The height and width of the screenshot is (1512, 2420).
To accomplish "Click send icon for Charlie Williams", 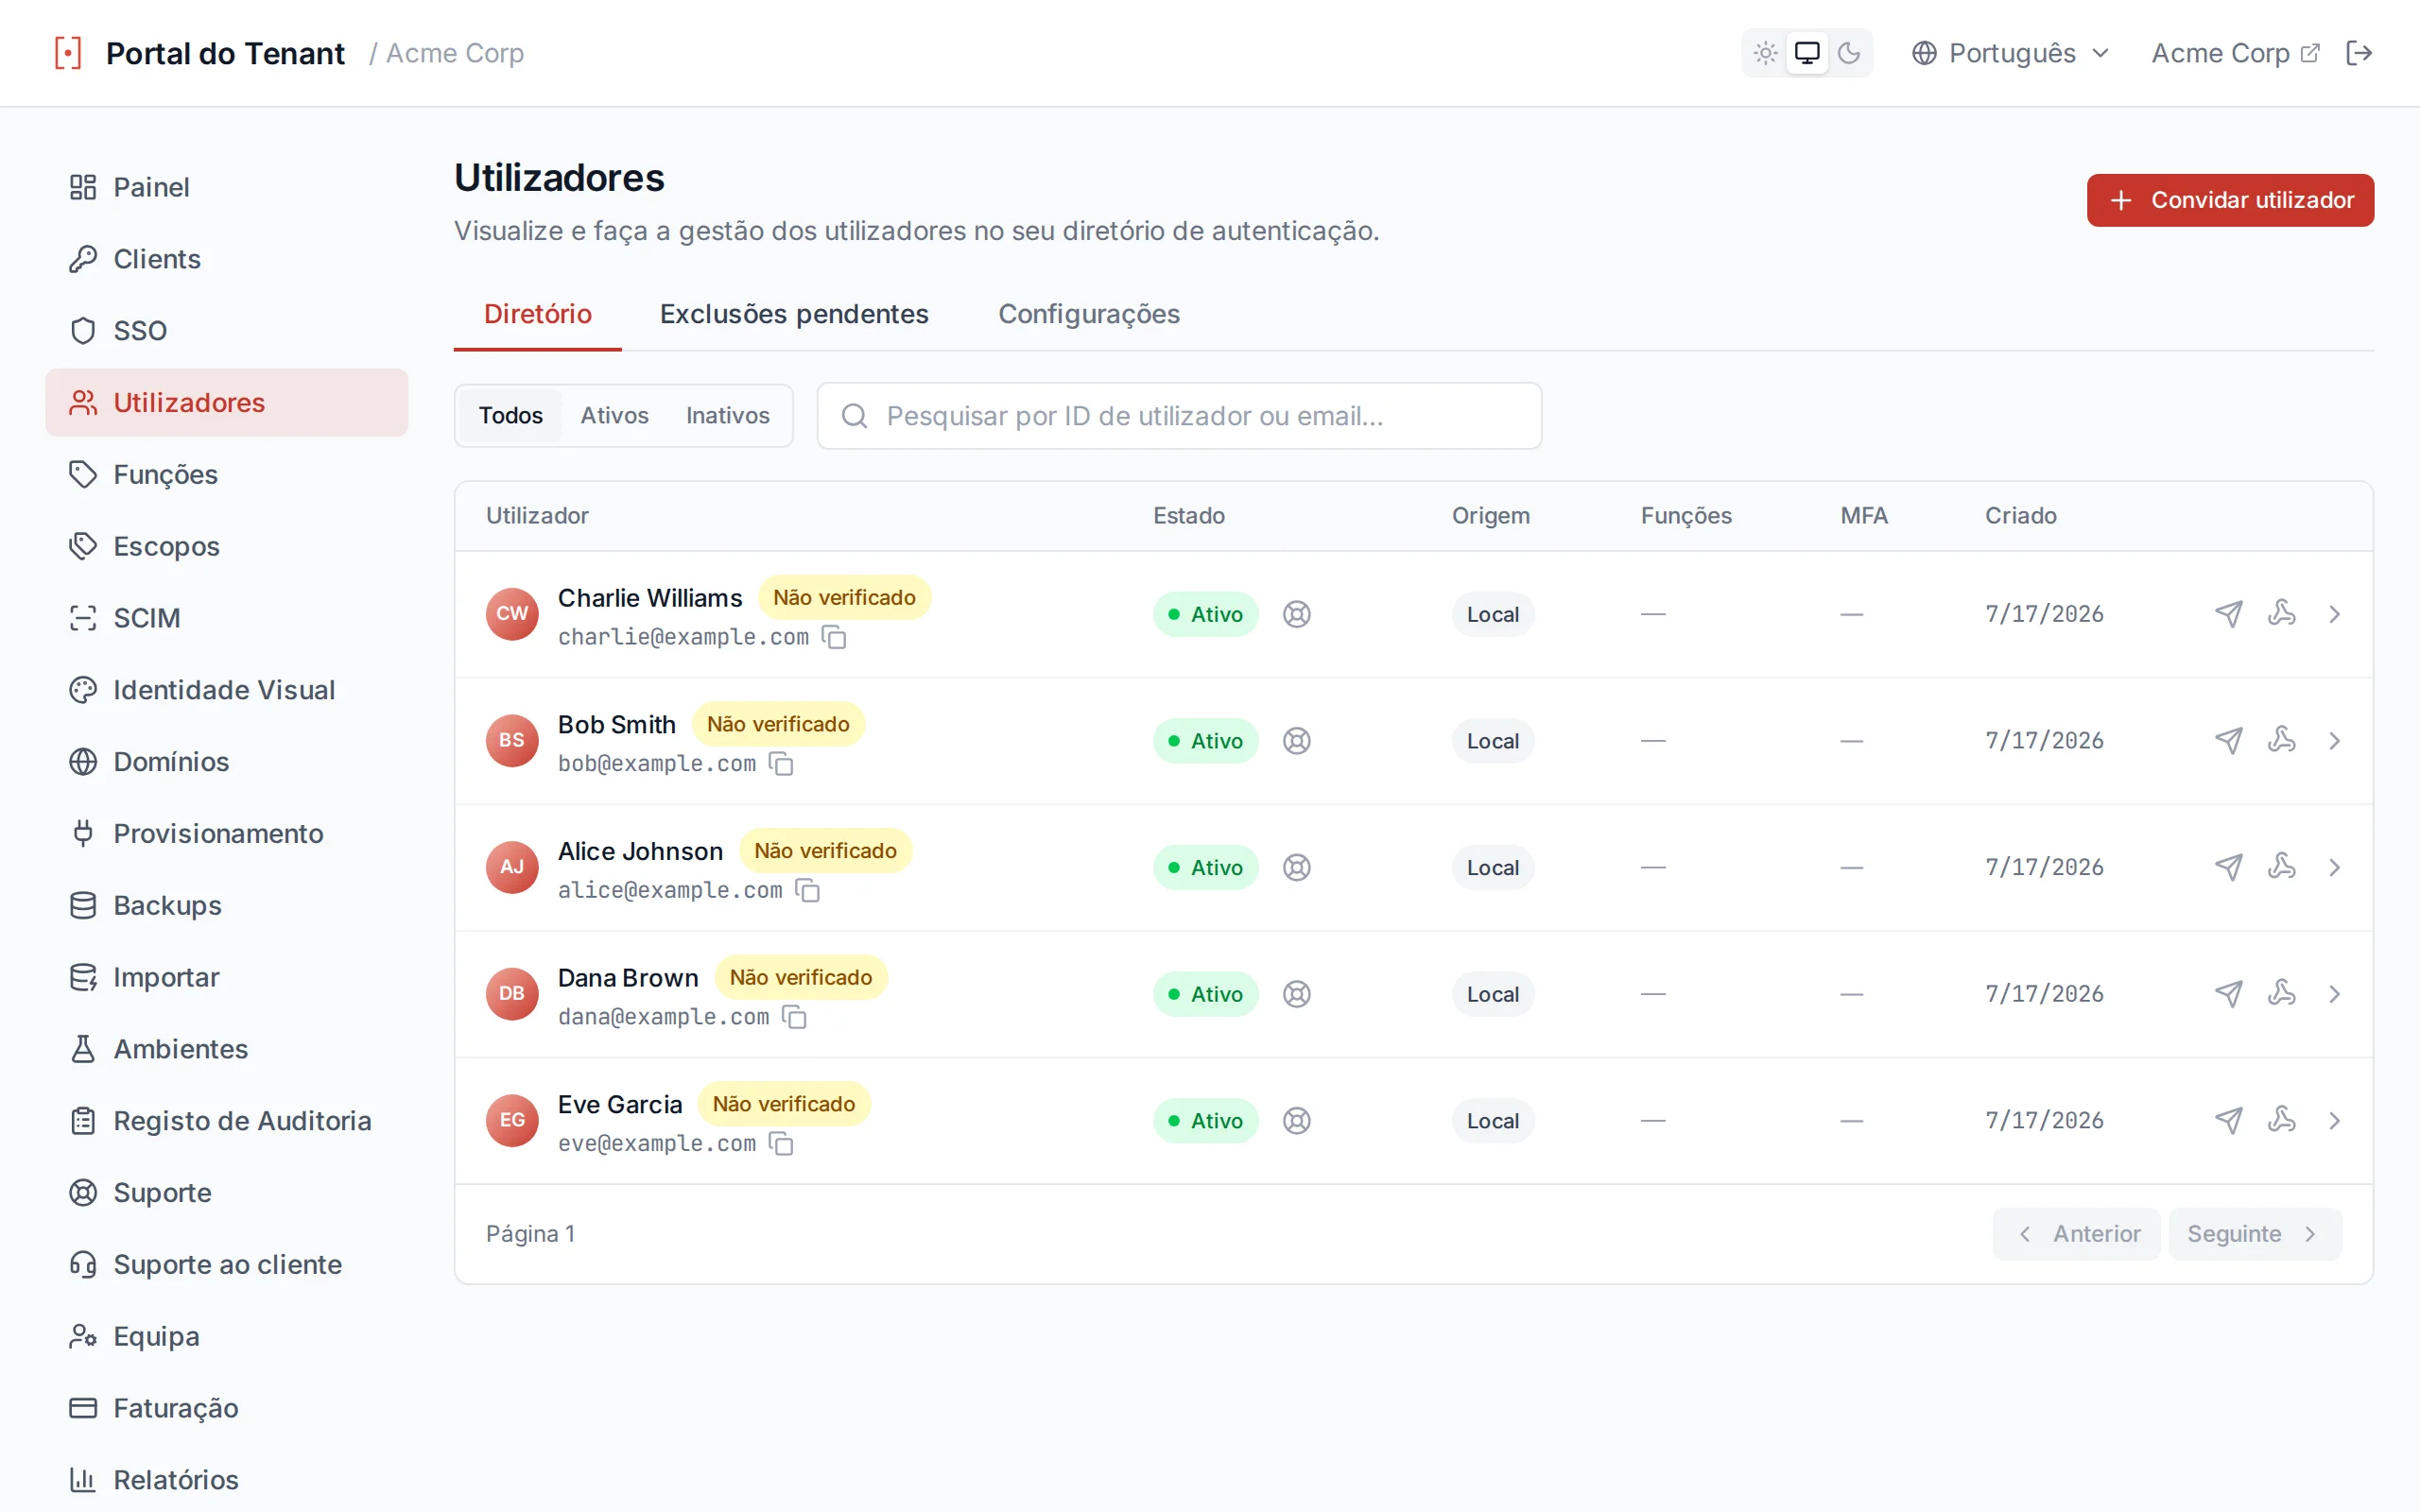I will 2228,614.
